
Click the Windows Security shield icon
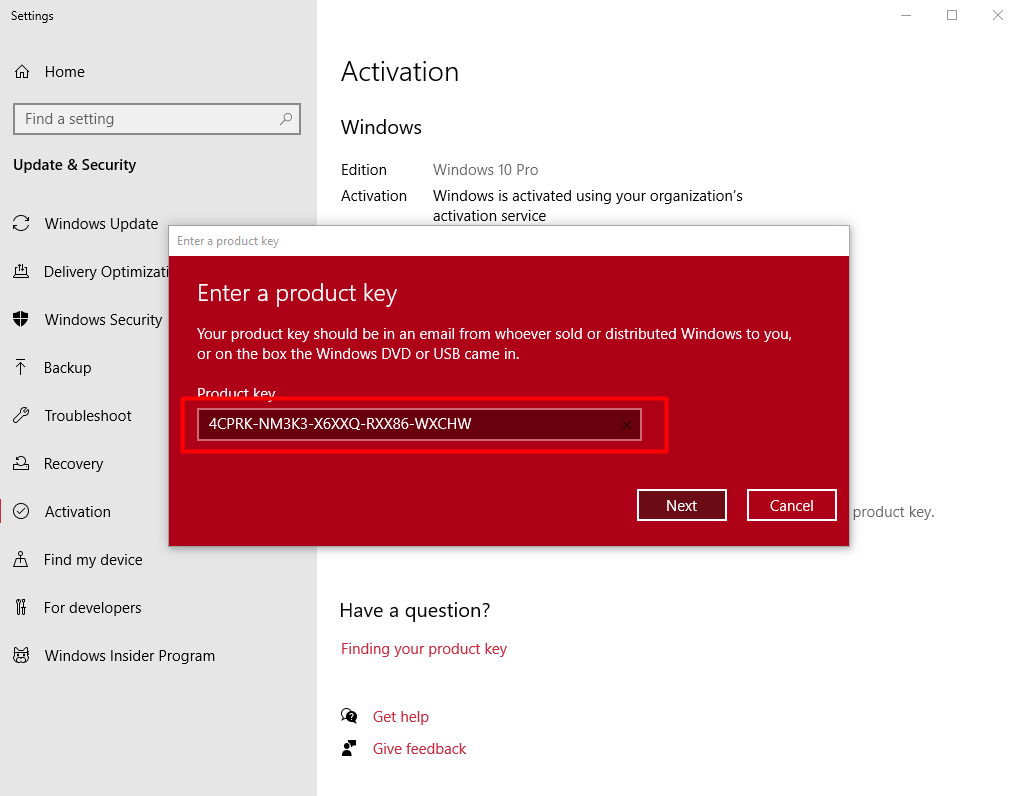pyautogui.click(x=21, y=319)
